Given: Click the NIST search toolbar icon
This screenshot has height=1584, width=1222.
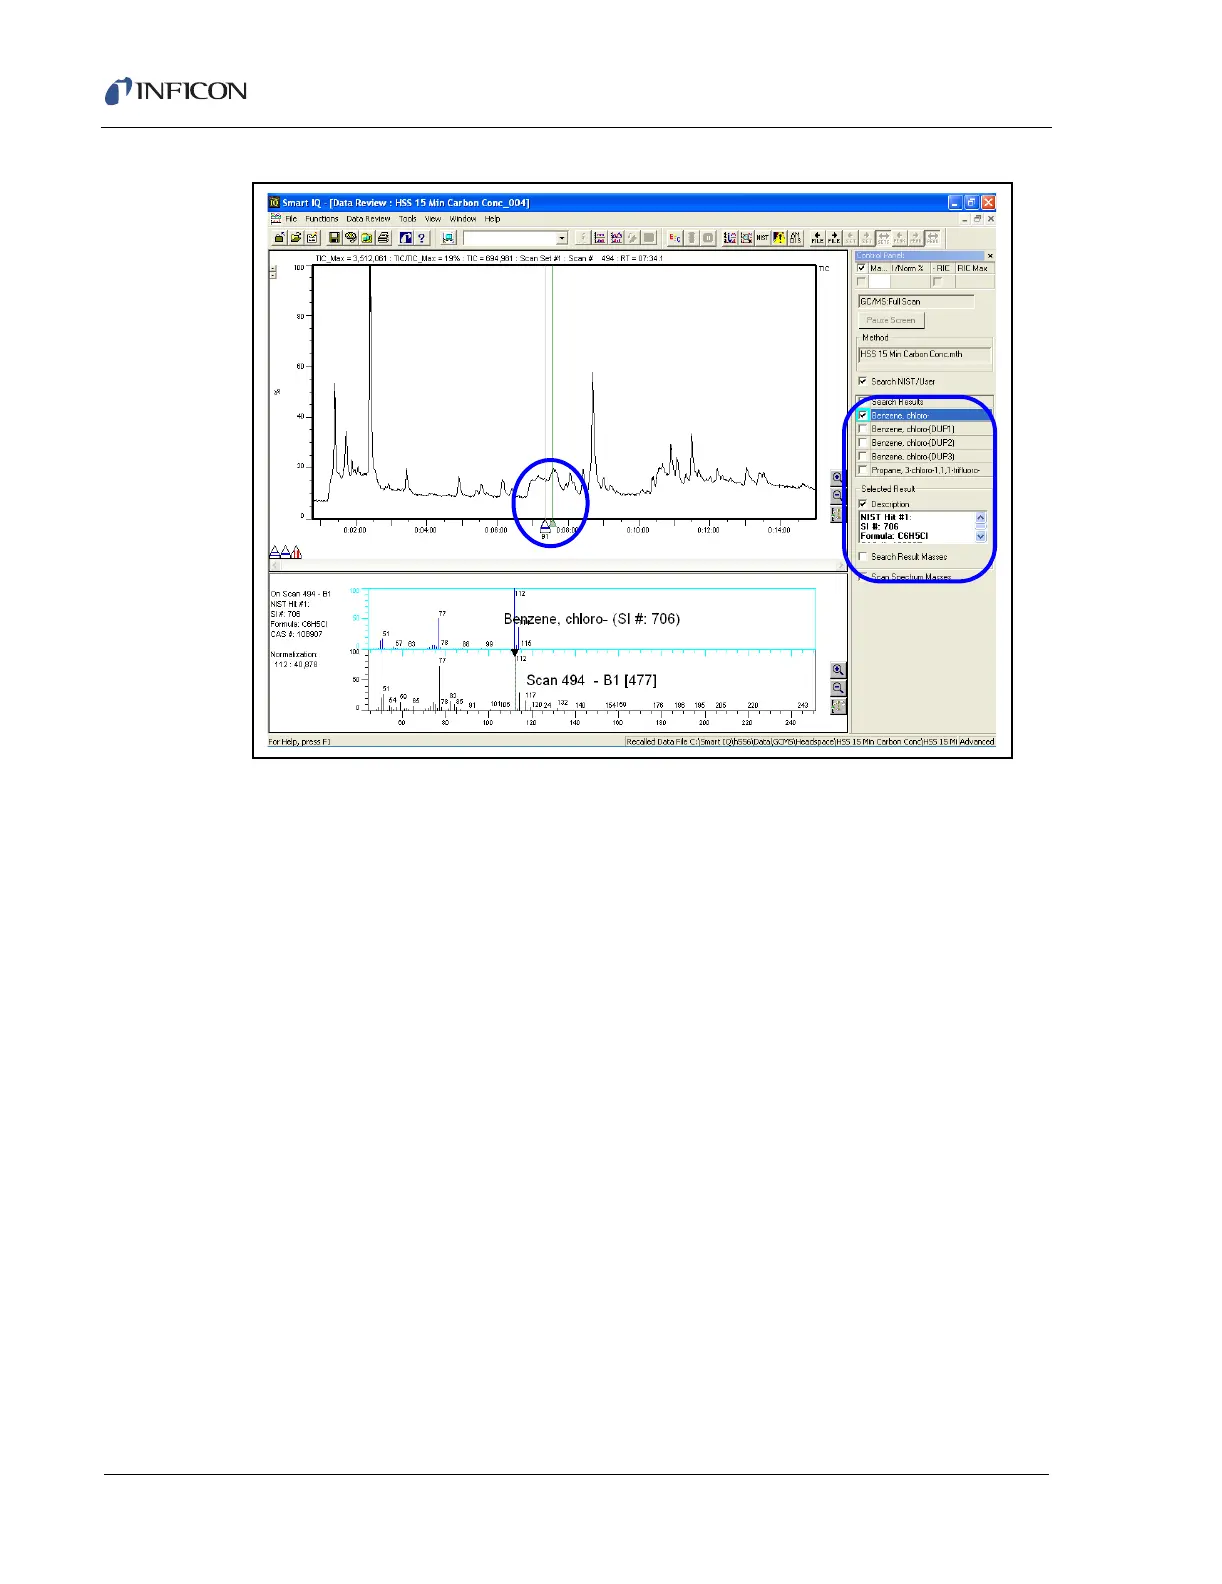Looking at the screenshot, I should (762, 238).
